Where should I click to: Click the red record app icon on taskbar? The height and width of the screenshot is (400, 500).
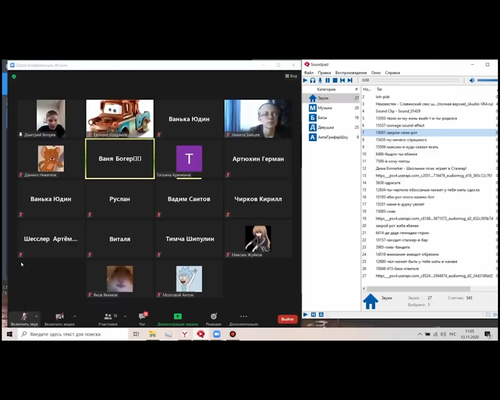233,334
